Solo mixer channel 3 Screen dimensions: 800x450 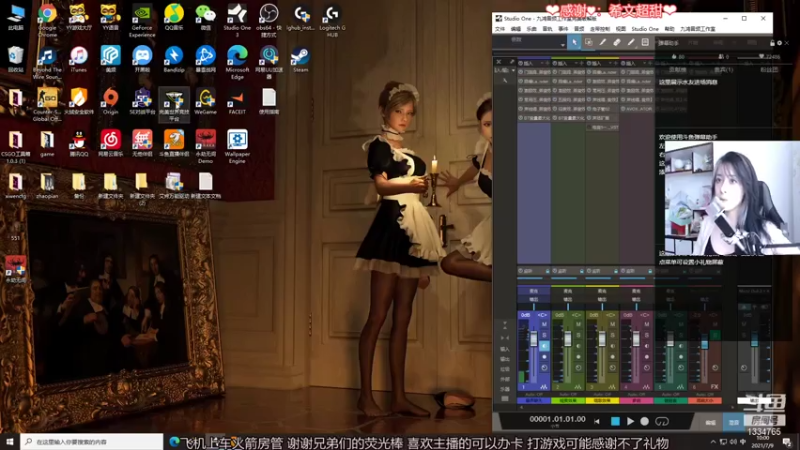(612, 335)
